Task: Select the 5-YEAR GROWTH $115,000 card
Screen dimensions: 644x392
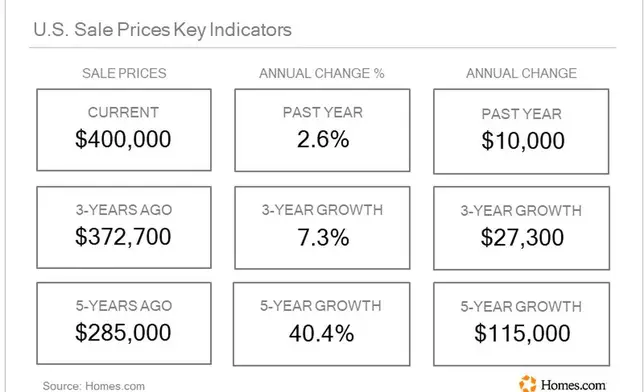Action: pyautogui.click(x=522, y=324)
